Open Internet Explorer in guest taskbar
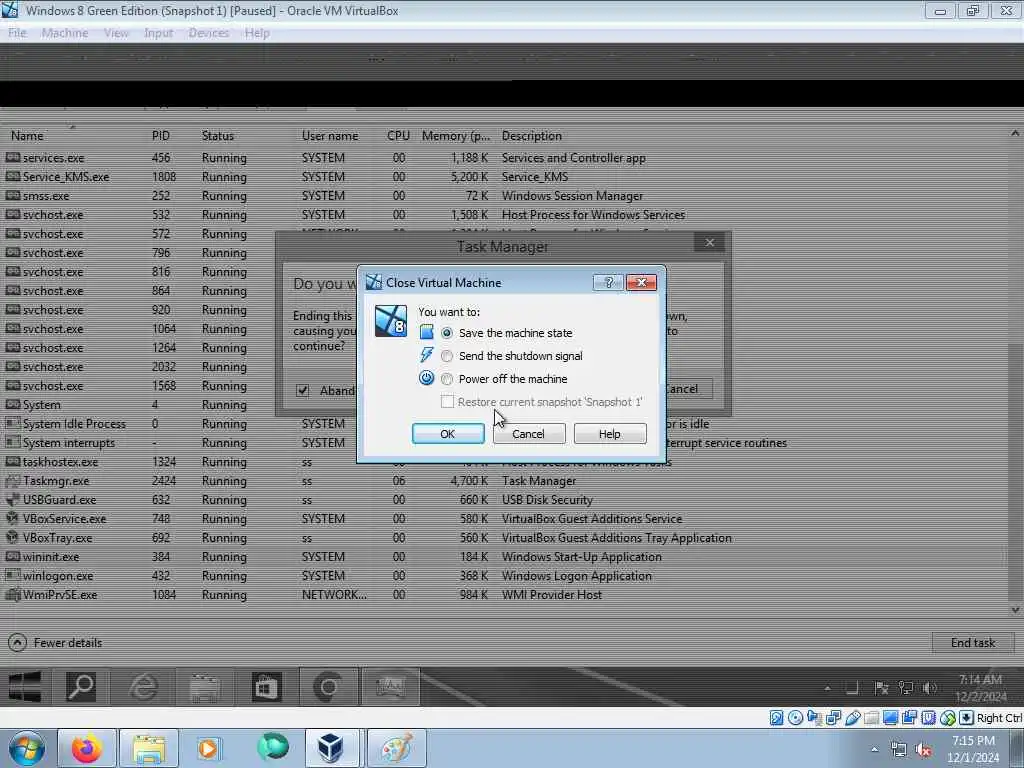This screenshot has width=1024, height=768. click(x=143, y=687)
